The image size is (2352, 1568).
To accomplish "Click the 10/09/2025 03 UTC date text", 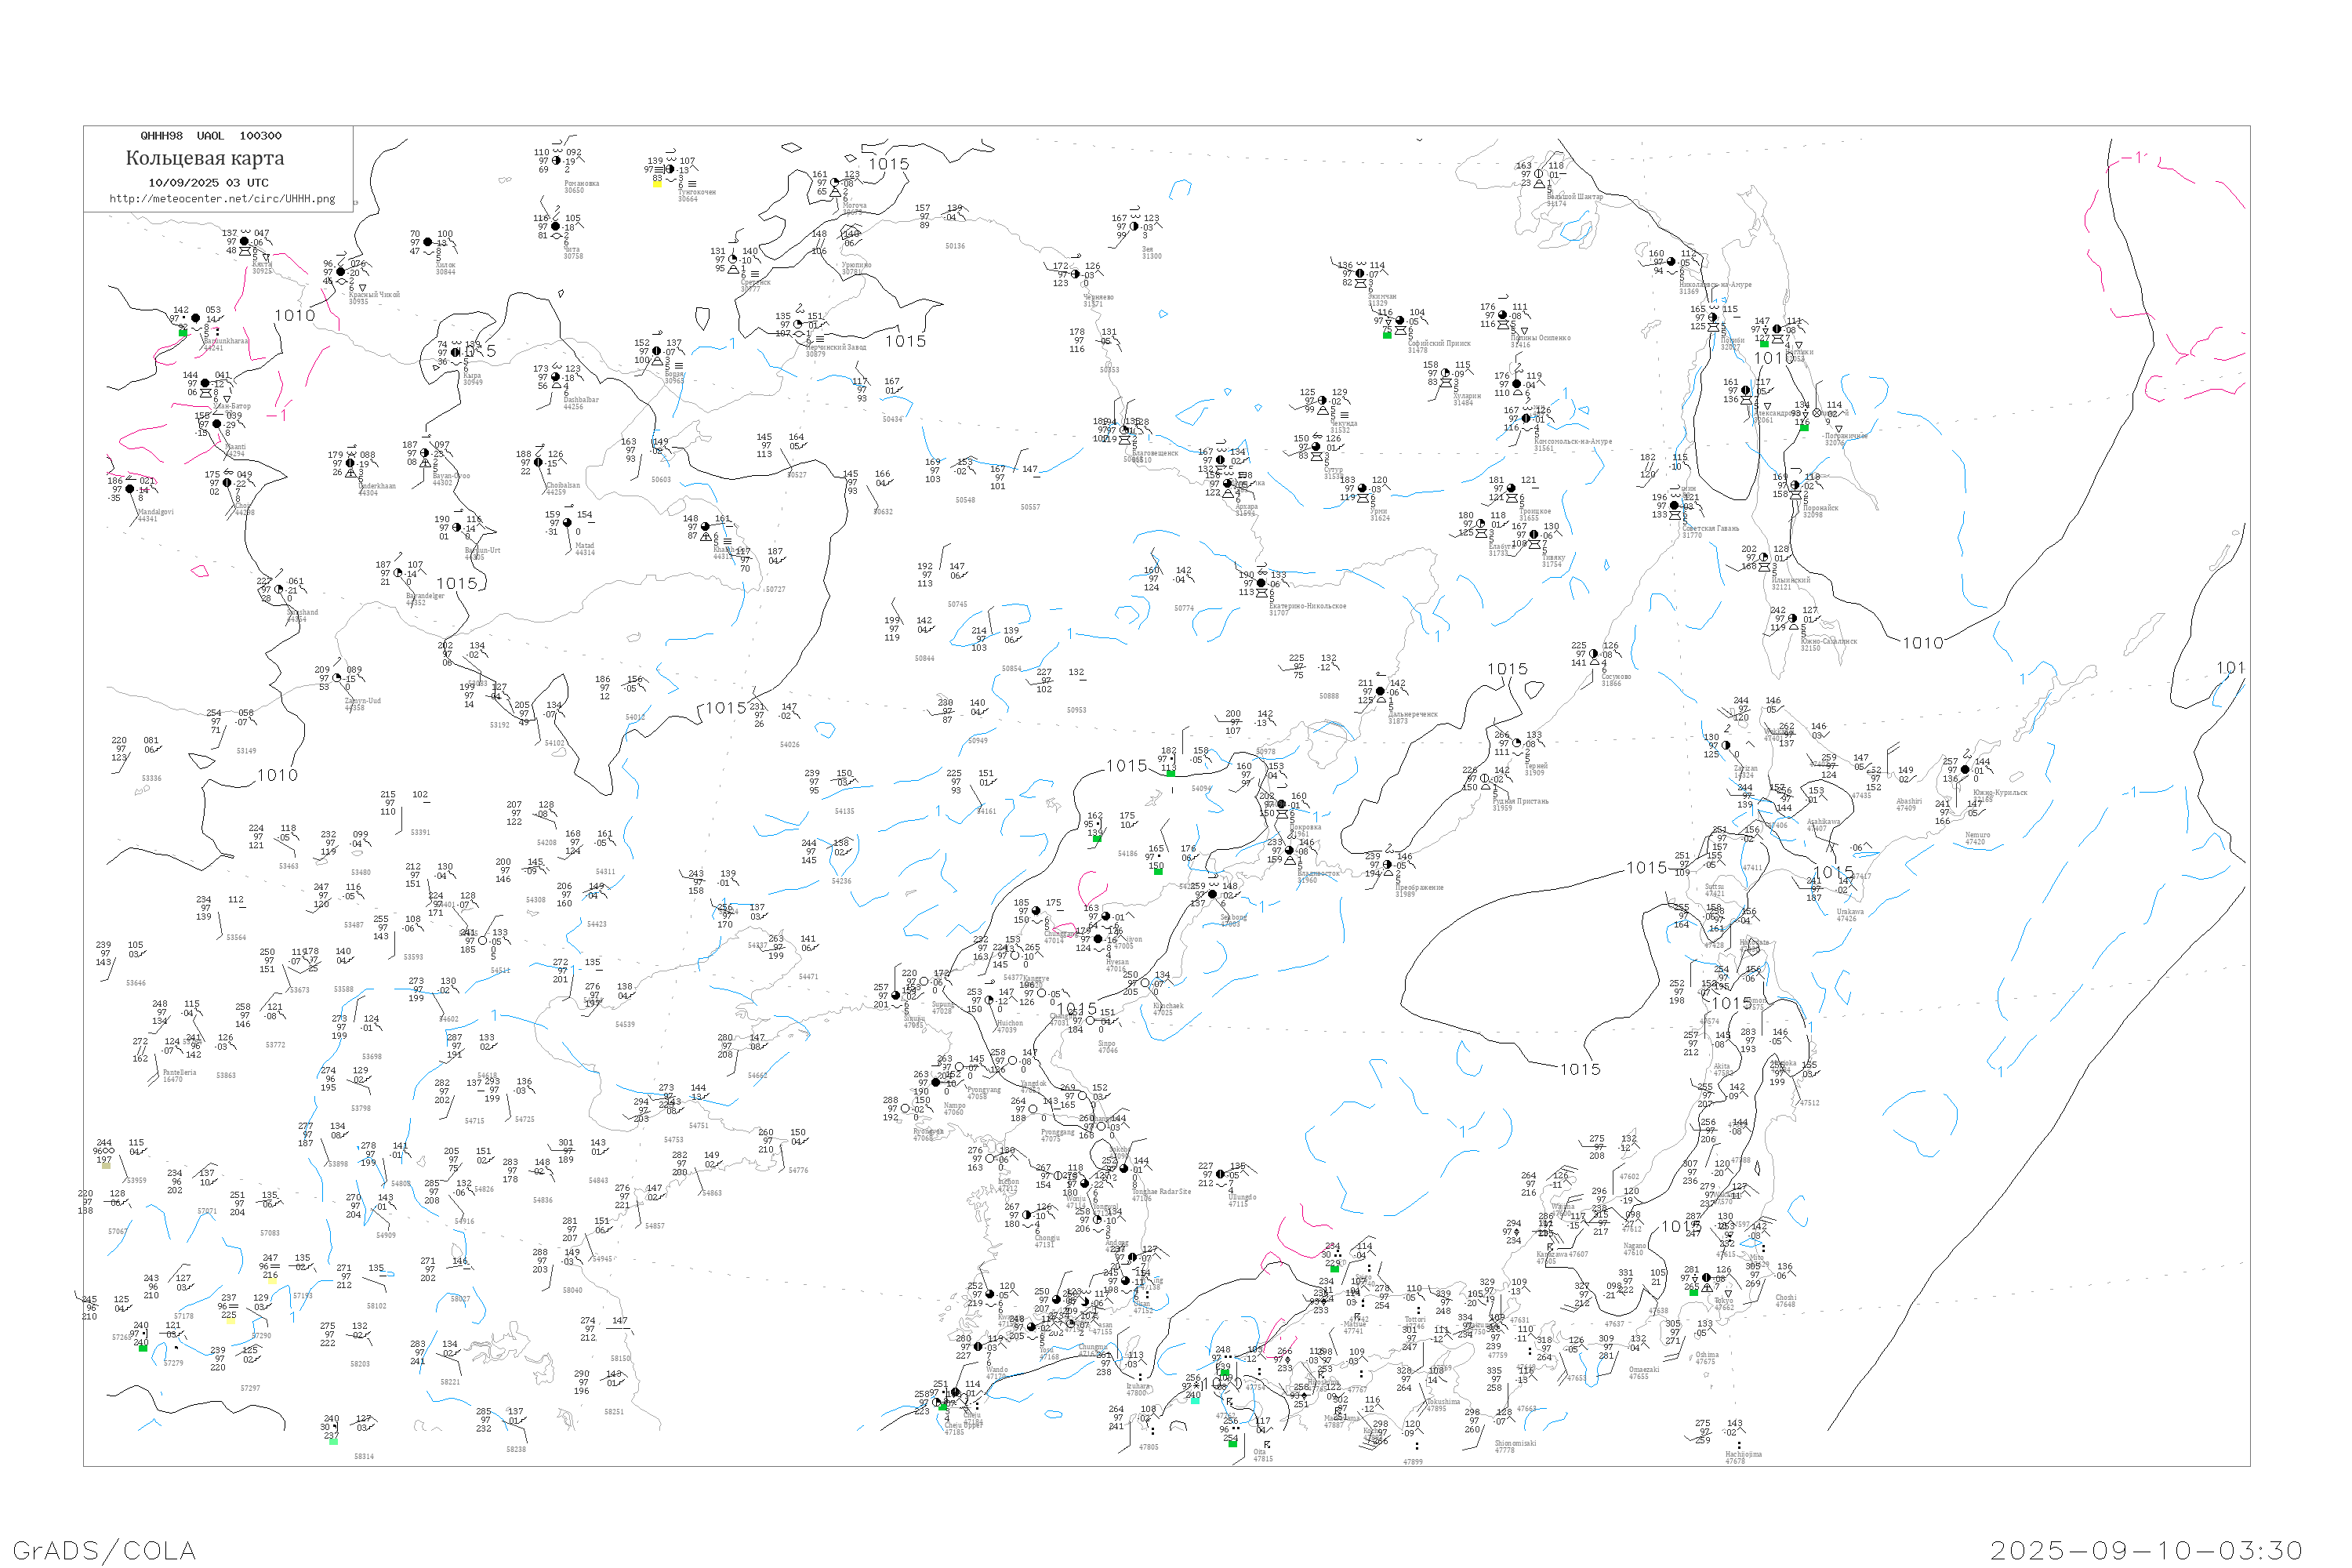I will (x=208, y=183).
